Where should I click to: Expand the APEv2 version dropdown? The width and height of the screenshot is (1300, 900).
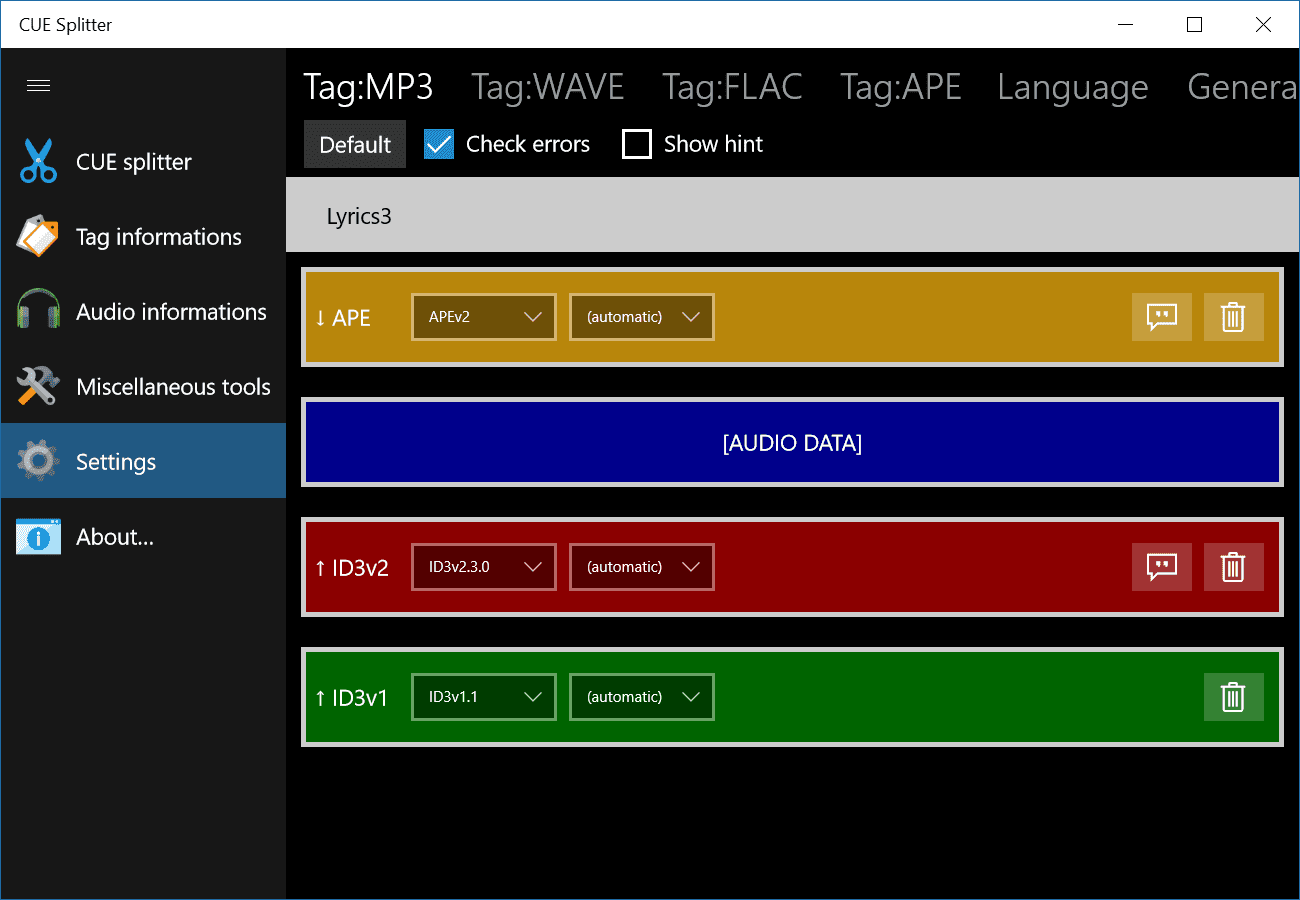484,317
